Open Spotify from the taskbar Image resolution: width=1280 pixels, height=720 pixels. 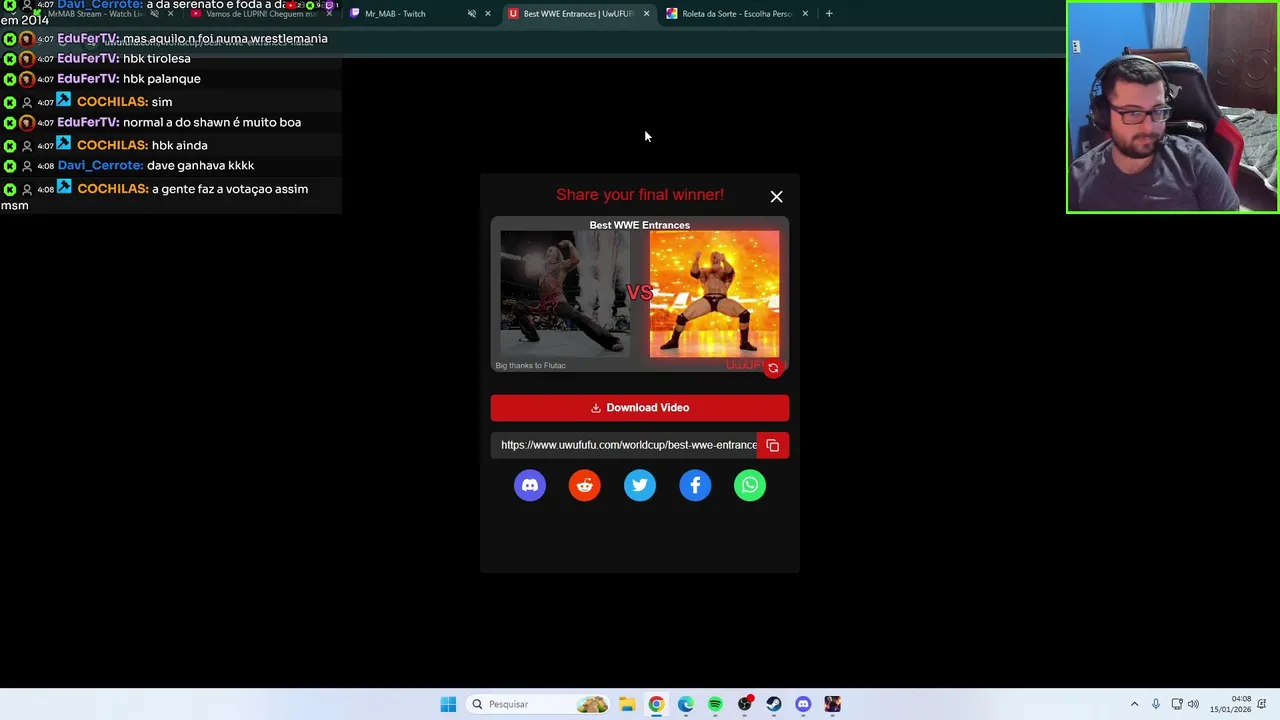(x=715, y=704)
